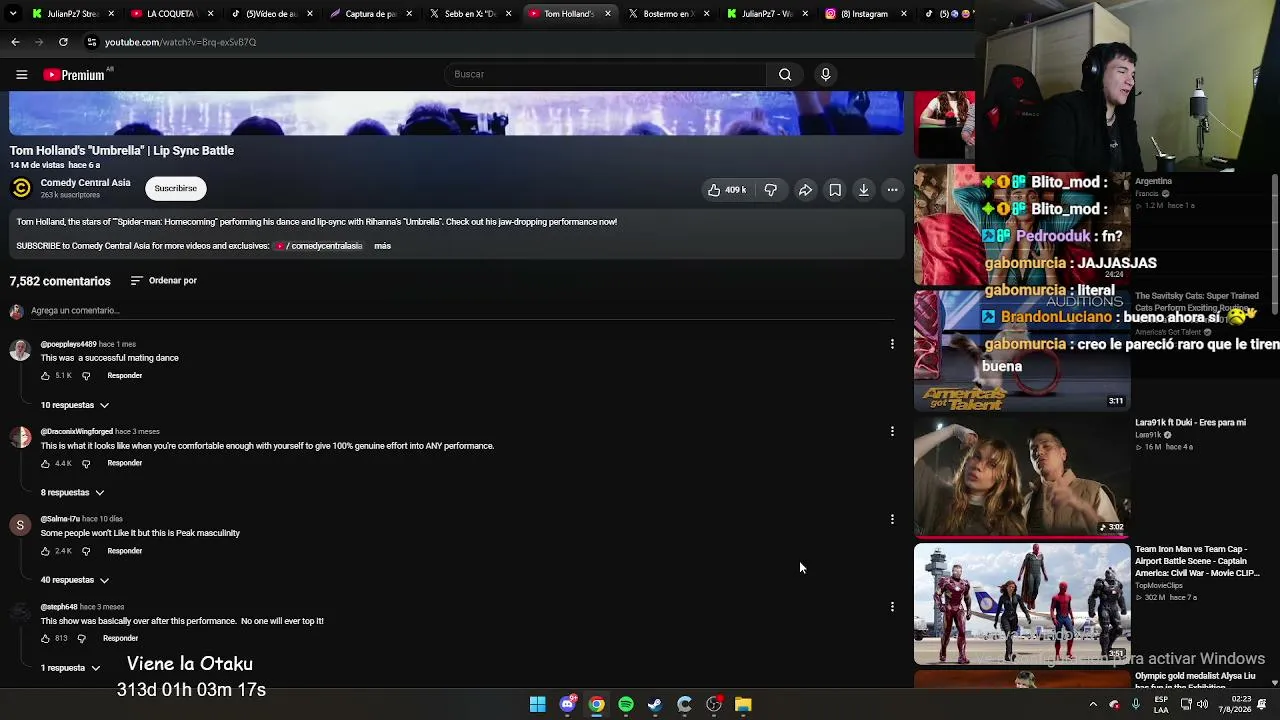Open options menu for @DraconixWingforged comment
Viewport: 1280px width, 720px height.
pos(892,432)
